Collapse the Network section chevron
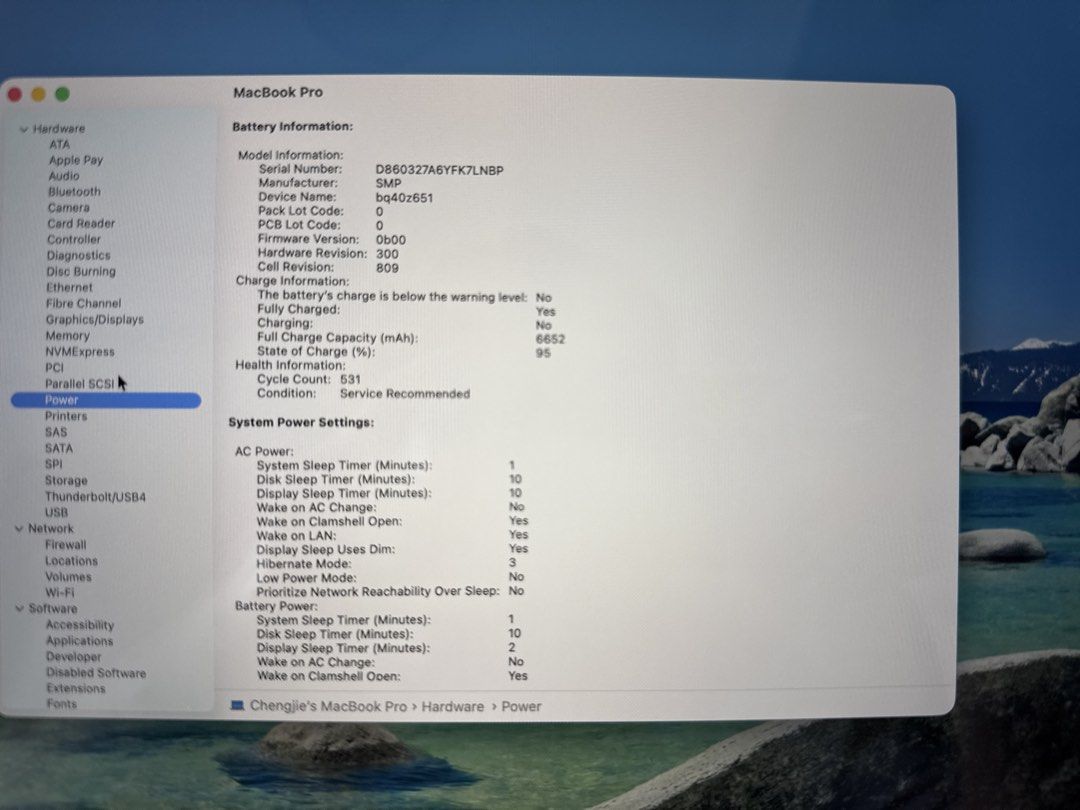This screenshot has width=1080, height=810. [19, 529]
